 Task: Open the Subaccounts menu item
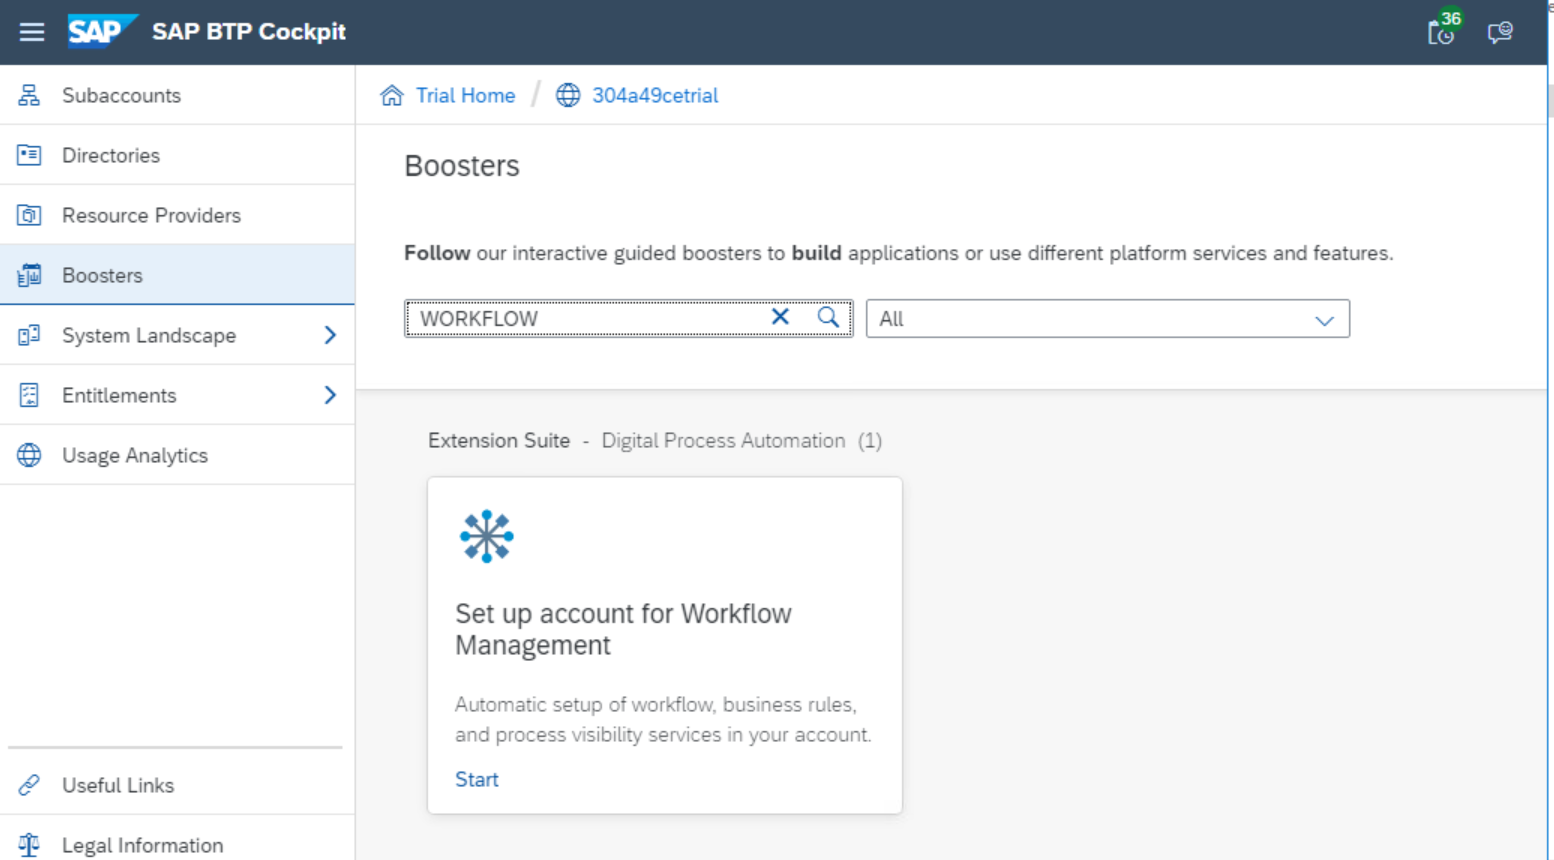pyautogui.click(x=177, y=95)
